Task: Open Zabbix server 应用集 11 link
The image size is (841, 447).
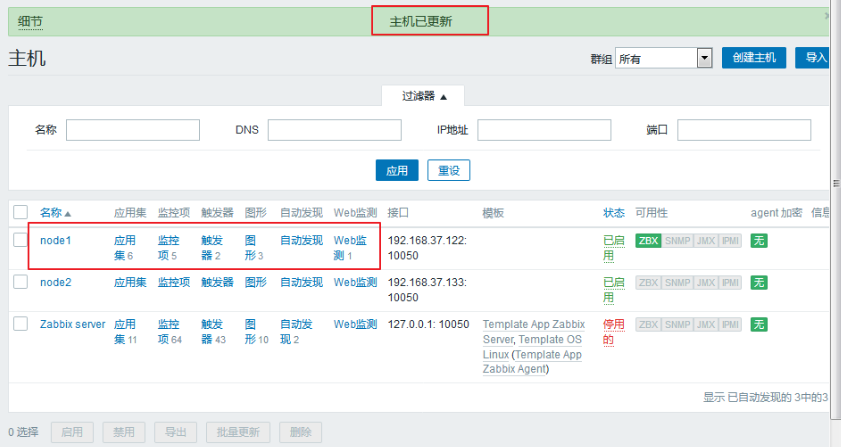Action: [126, 331]
